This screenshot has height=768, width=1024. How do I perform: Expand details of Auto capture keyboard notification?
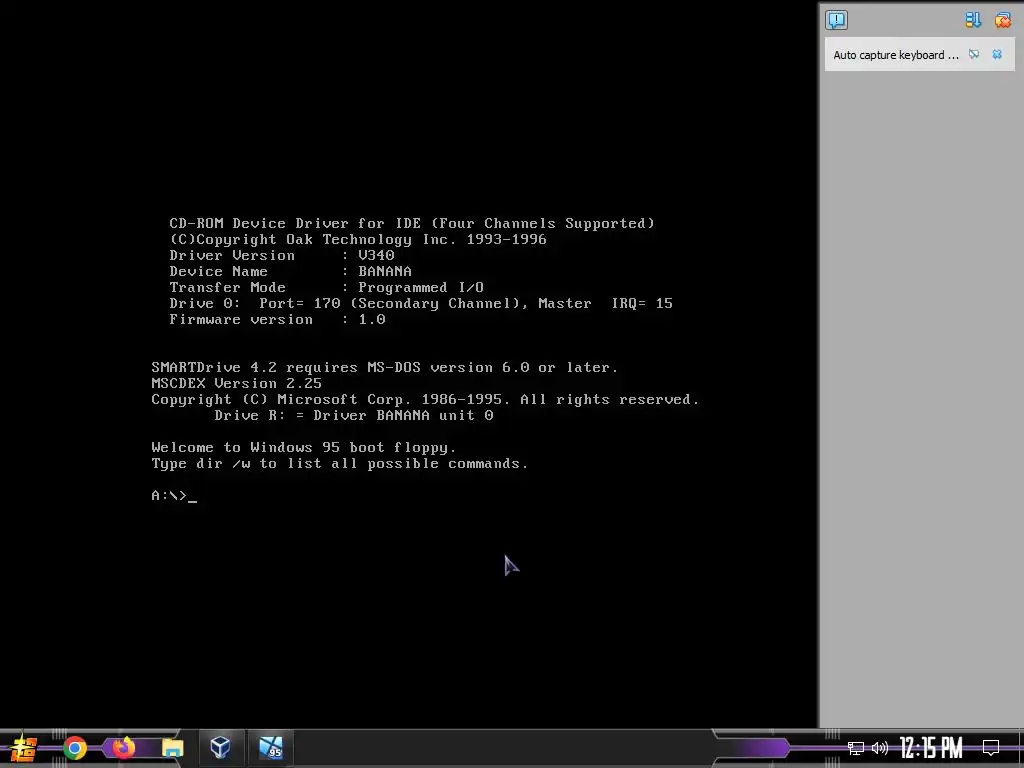pyautogui.click(x=974, y=55)
